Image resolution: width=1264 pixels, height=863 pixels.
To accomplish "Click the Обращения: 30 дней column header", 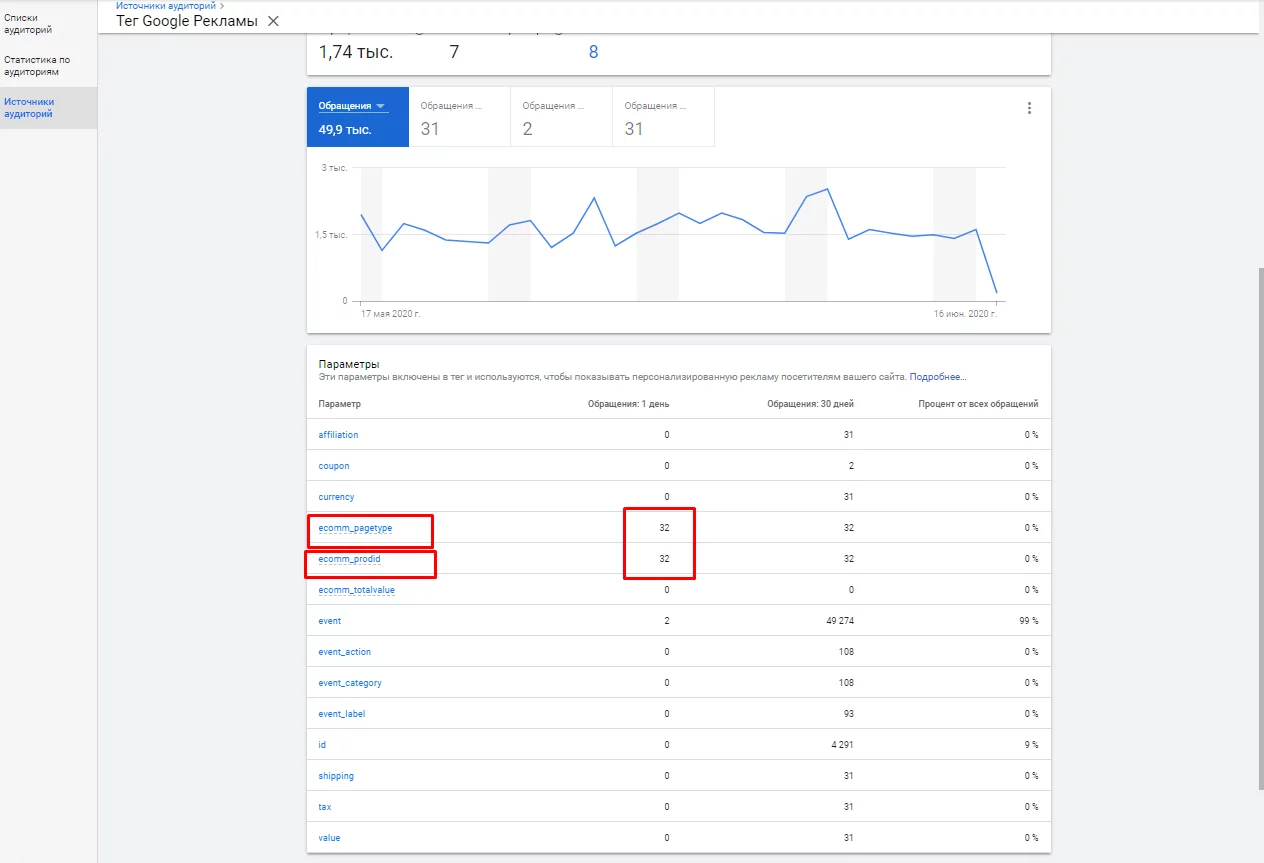I will 810,404.
